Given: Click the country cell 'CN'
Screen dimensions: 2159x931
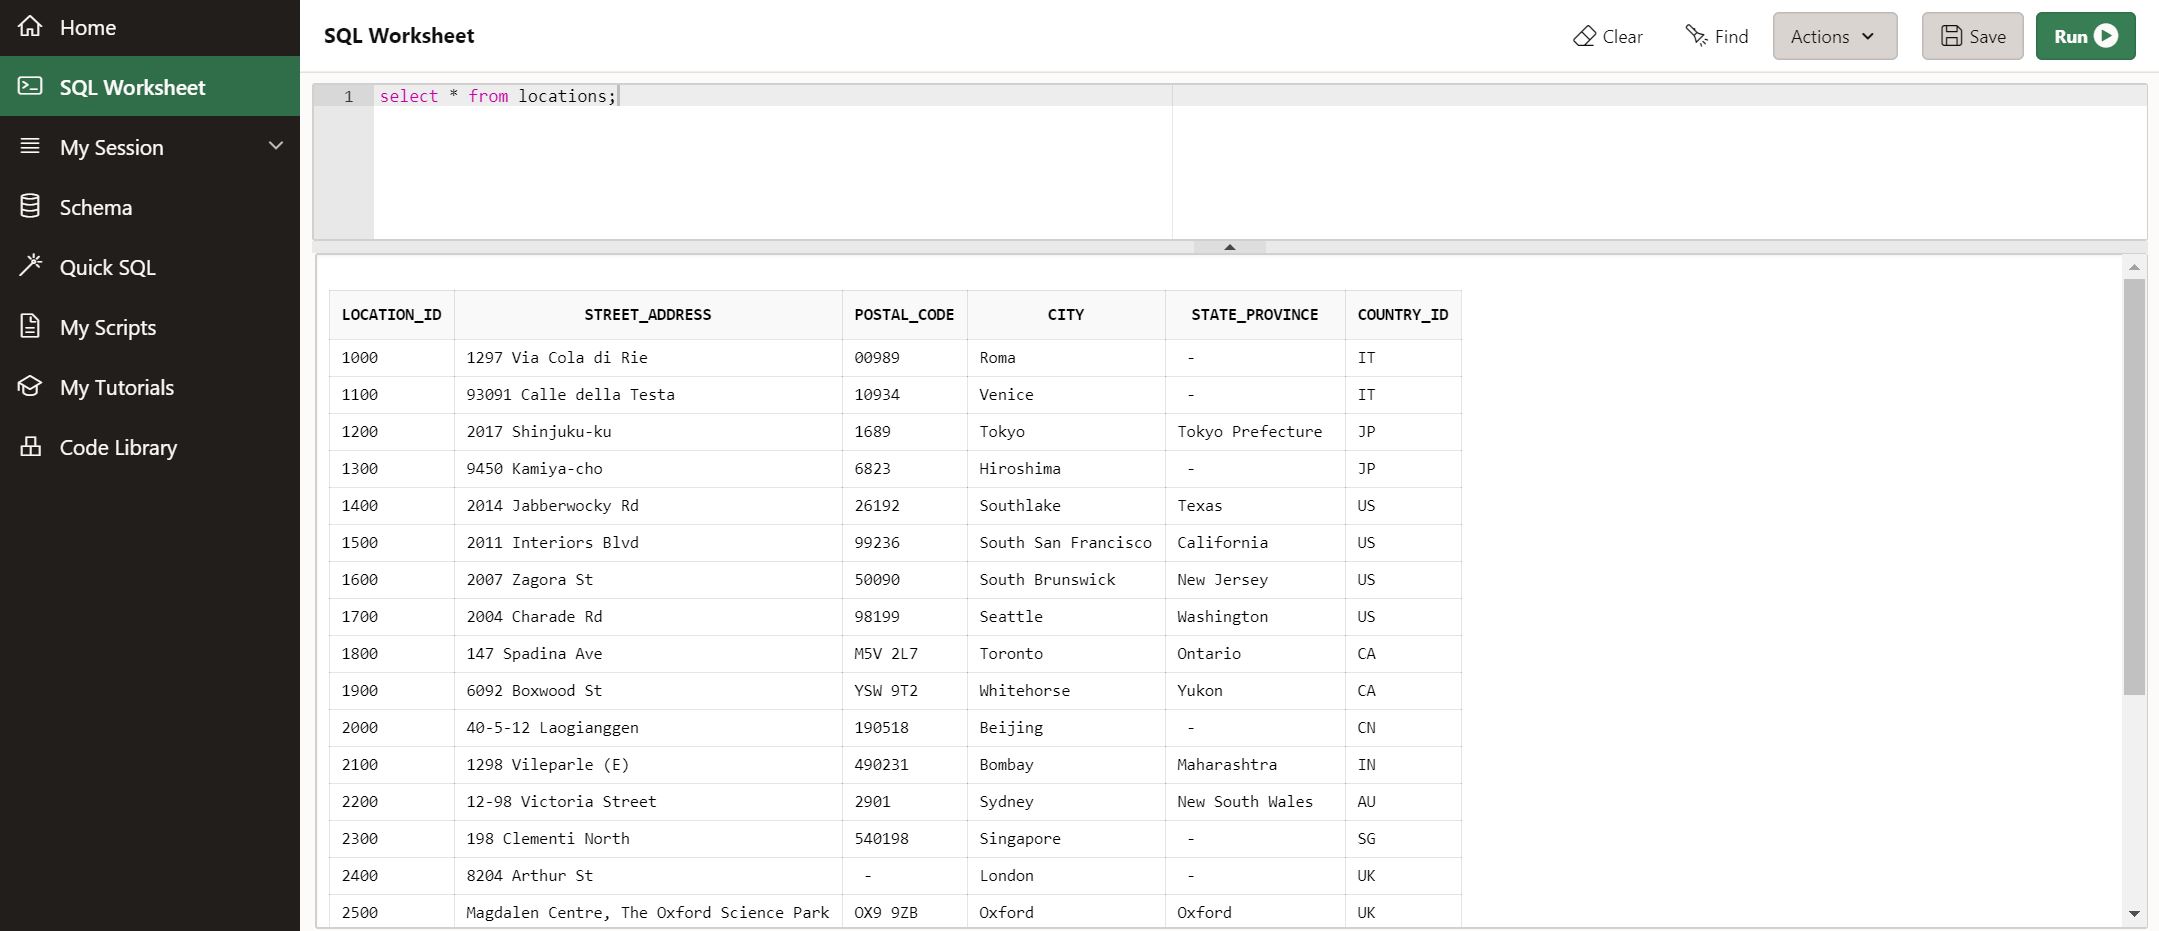Looking at the screenshot, I should click(x=1403, y=728).
